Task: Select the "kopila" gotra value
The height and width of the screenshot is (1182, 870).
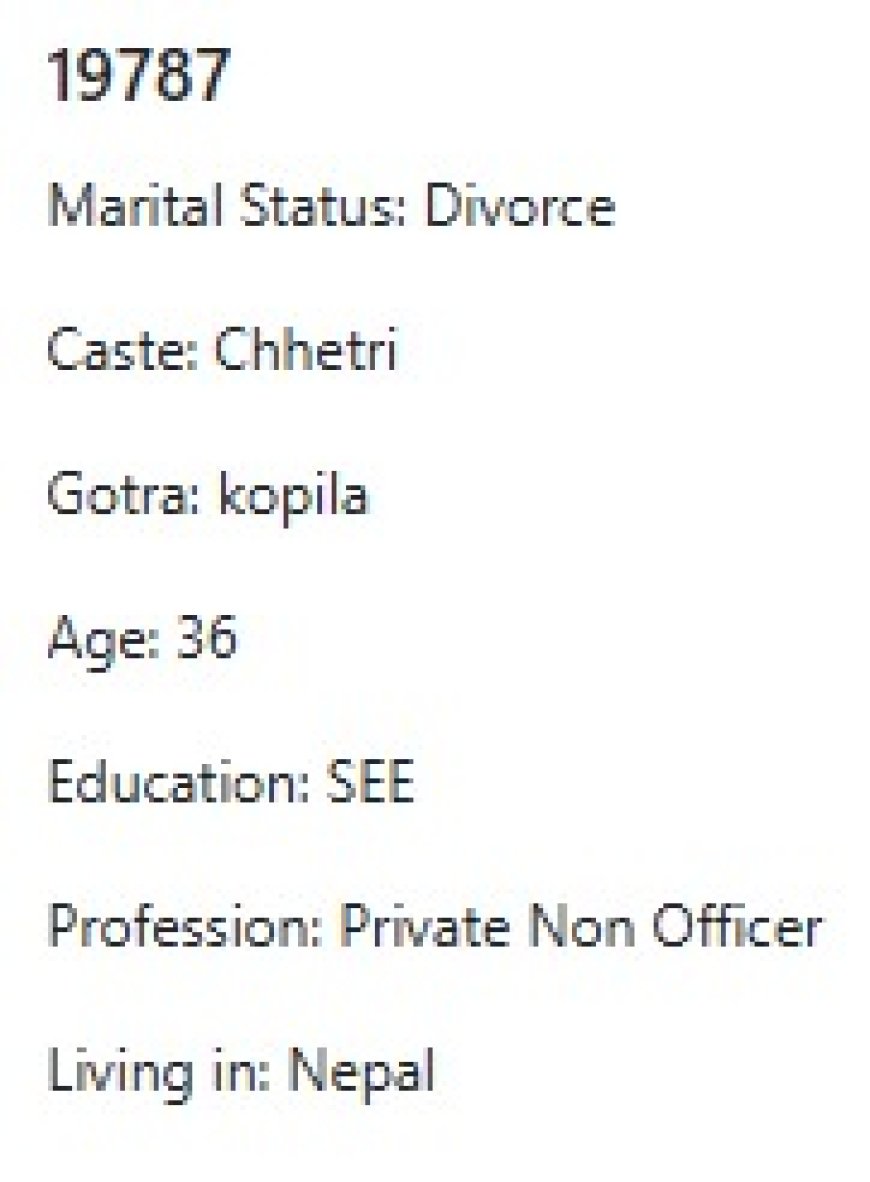Action: [293, 495]
